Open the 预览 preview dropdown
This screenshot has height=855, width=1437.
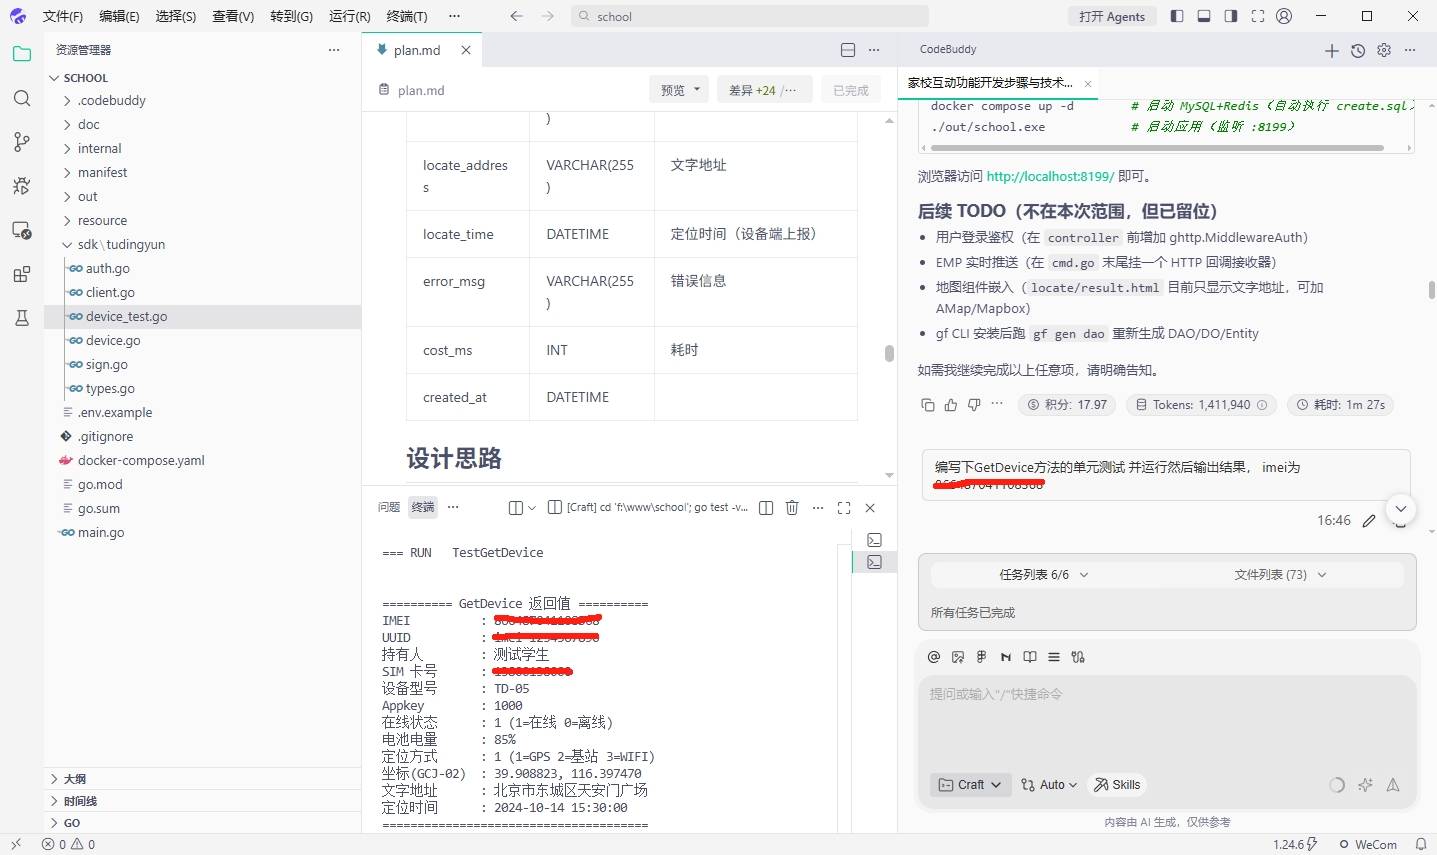(x=680, y=90)
